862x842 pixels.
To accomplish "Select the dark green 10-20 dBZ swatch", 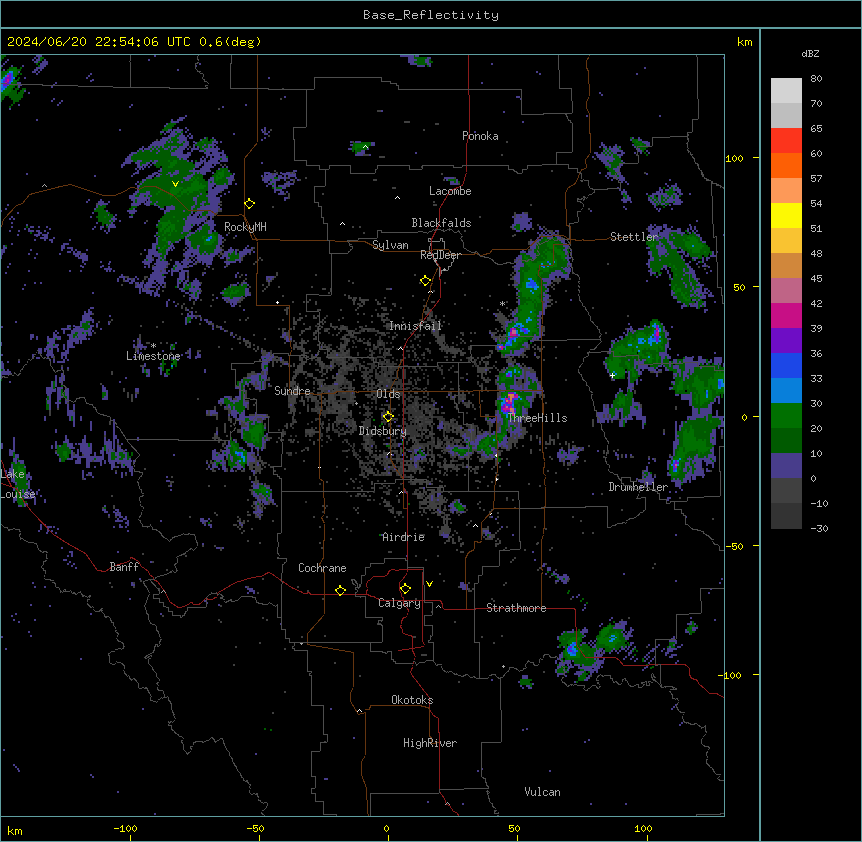I will pos(786,441).
